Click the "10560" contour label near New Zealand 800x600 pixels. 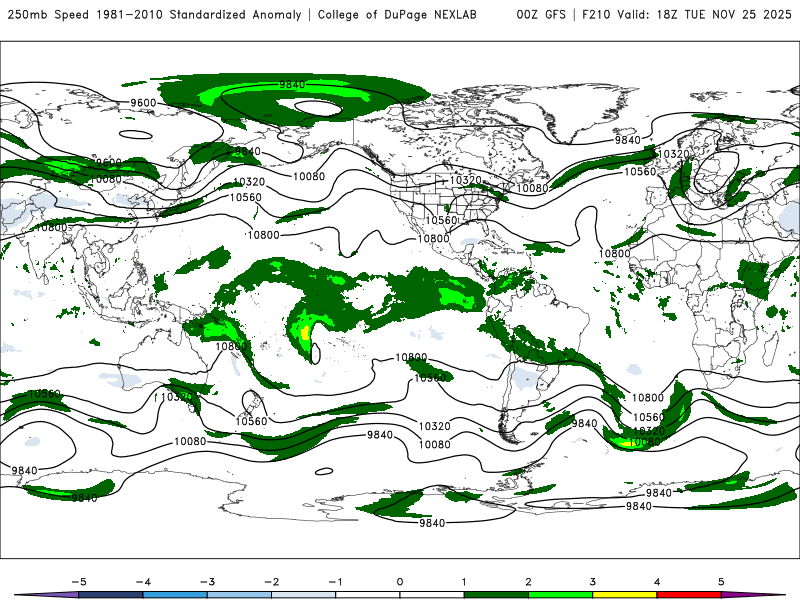[x=251, y=421]
